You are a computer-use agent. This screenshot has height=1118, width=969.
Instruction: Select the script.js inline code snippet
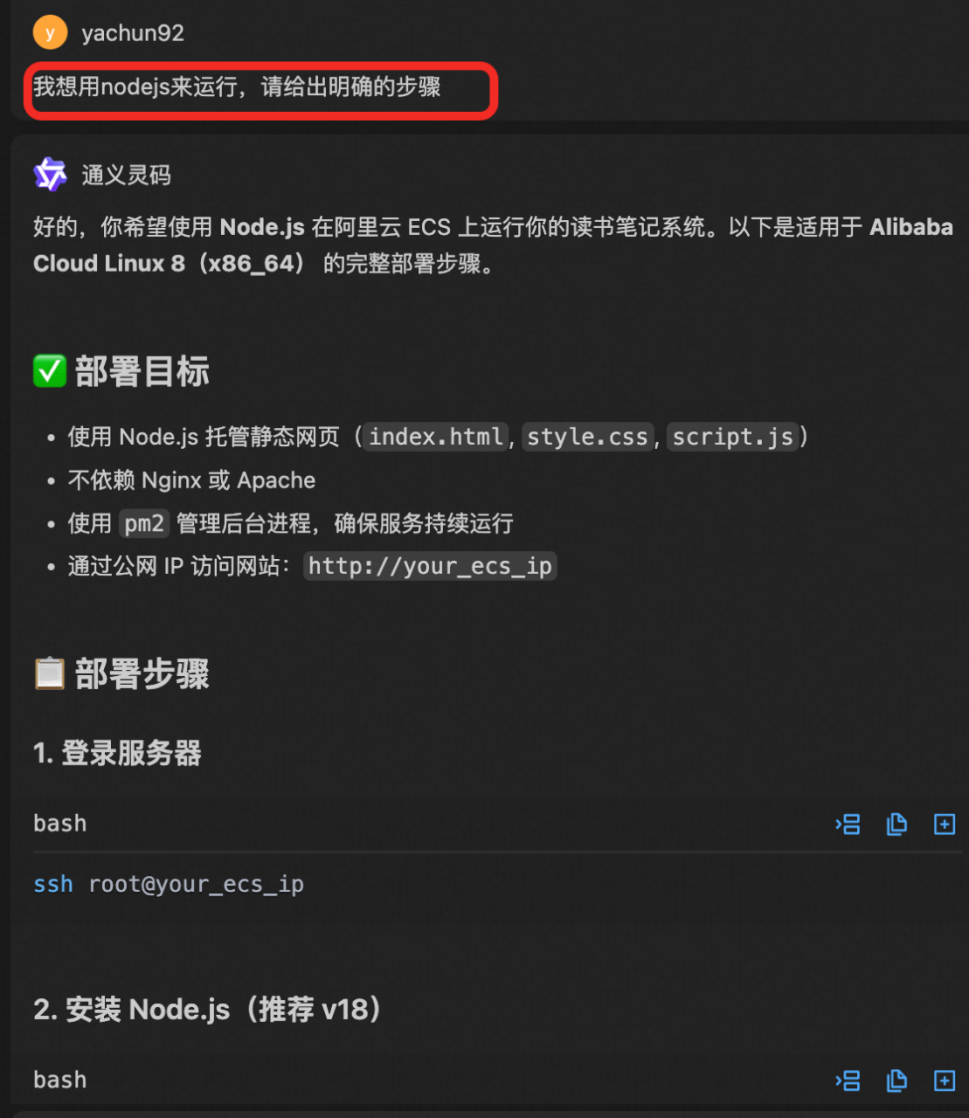coord(732,436)
